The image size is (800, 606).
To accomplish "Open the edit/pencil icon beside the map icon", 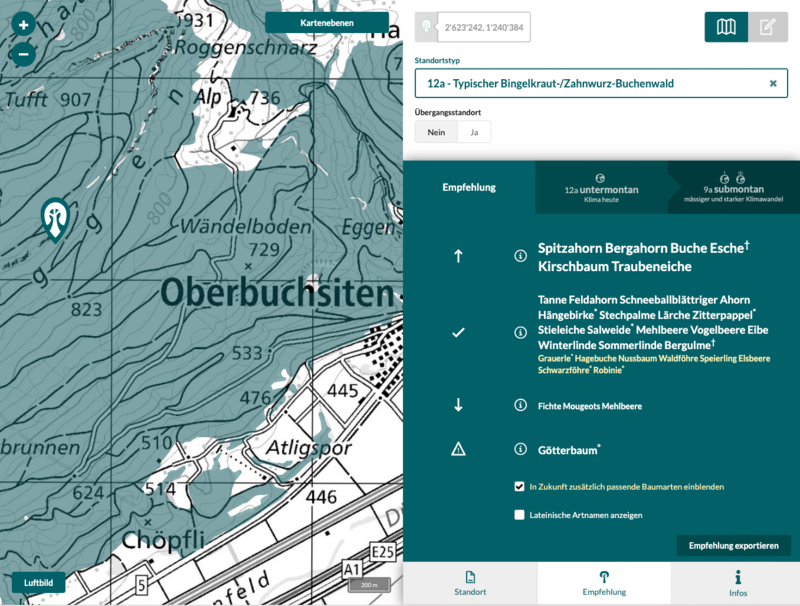I will click(770, 27).
